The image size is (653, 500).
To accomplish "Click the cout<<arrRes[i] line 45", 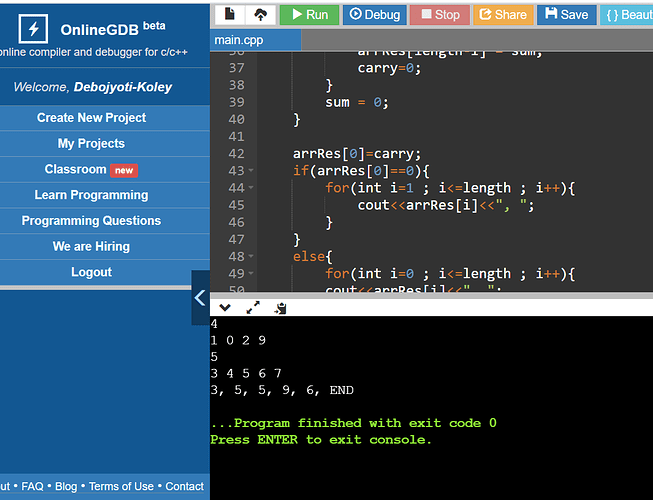I will point(446,205).
